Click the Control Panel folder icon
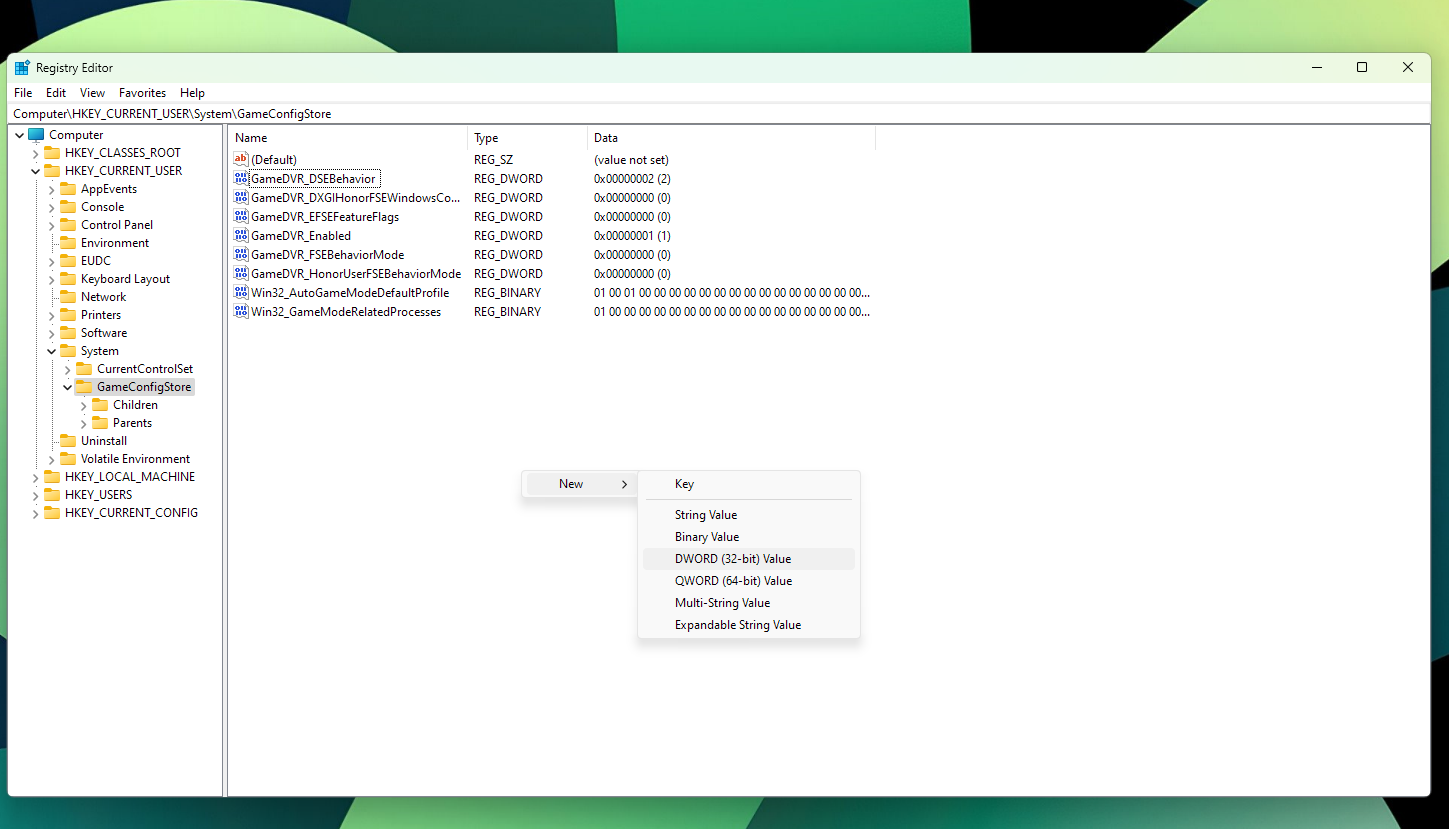Viewport: 1449px width, 829px height. (x=68, y=225)
